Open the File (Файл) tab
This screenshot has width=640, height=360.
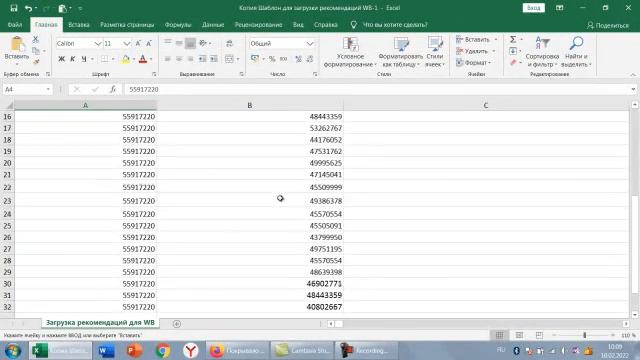tap(15, 25)
